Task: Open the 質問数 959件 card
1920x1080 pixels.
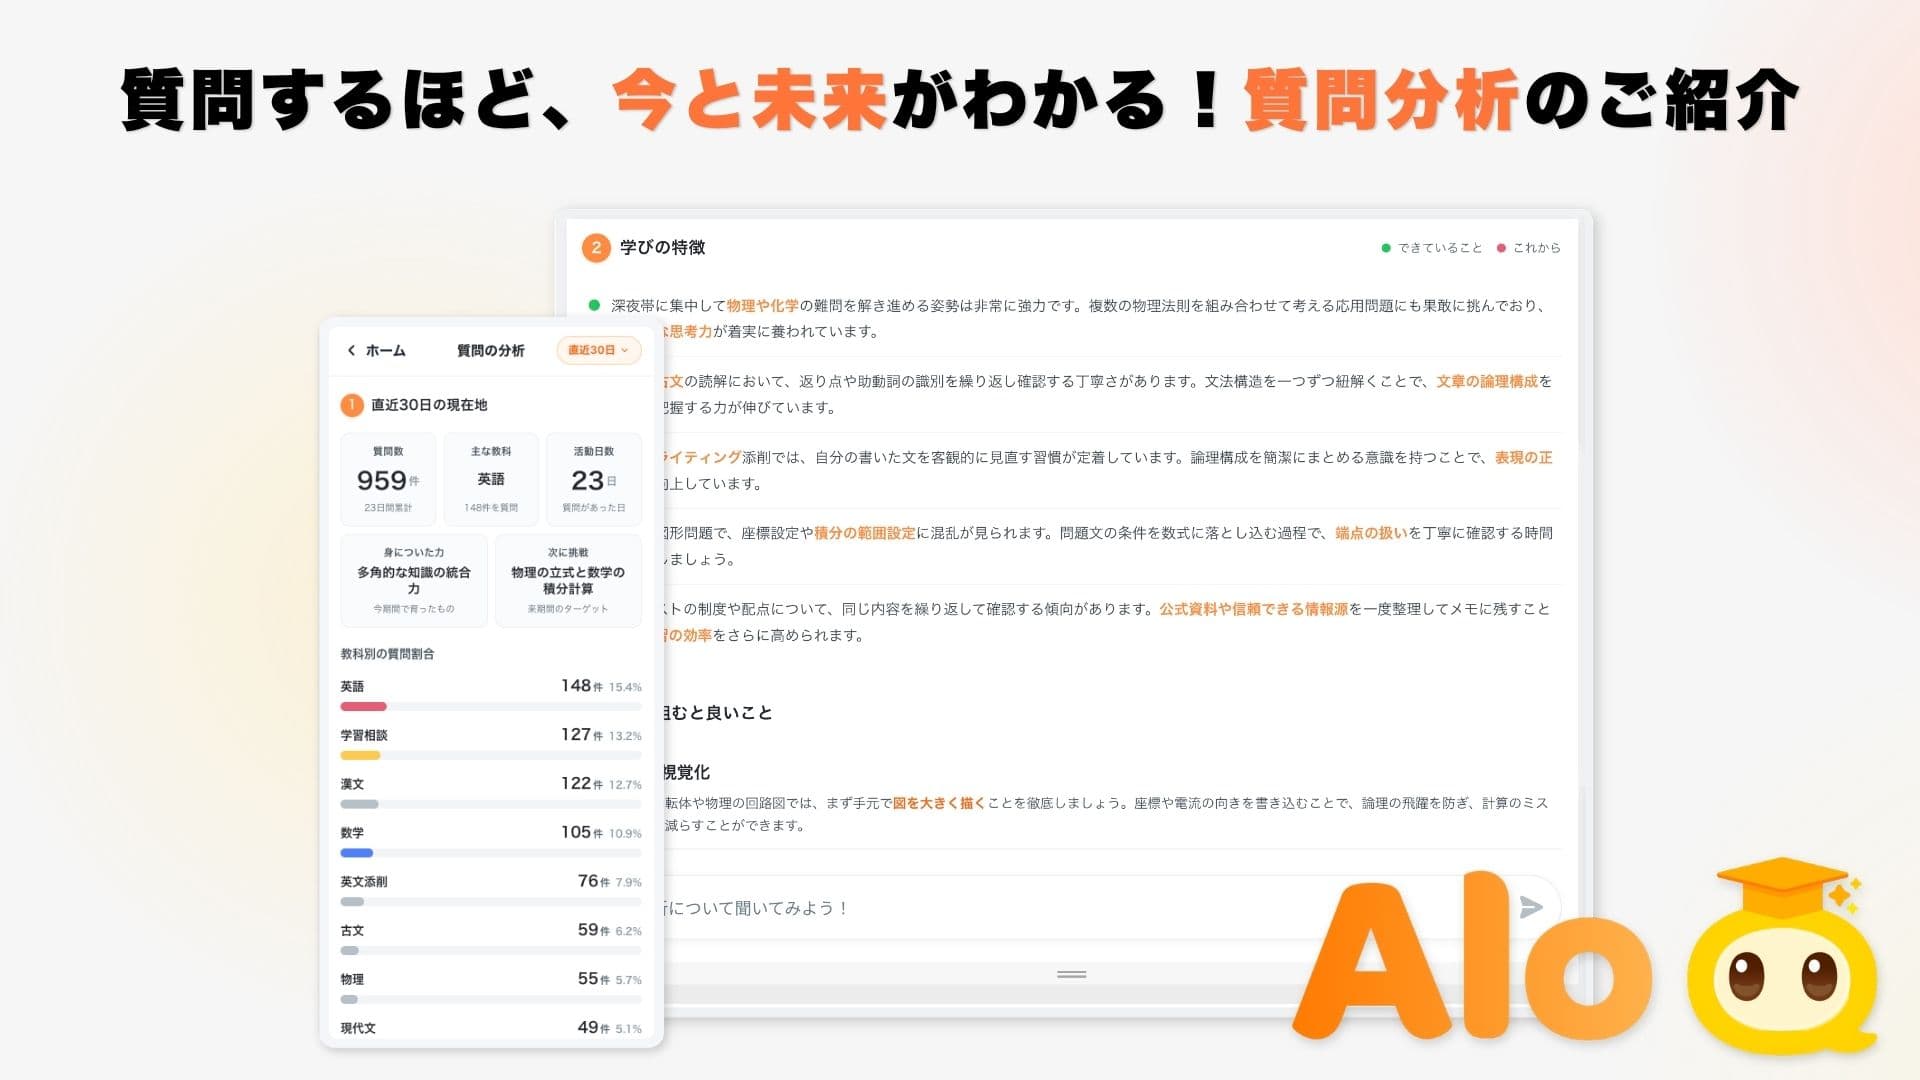Action: 388,479
